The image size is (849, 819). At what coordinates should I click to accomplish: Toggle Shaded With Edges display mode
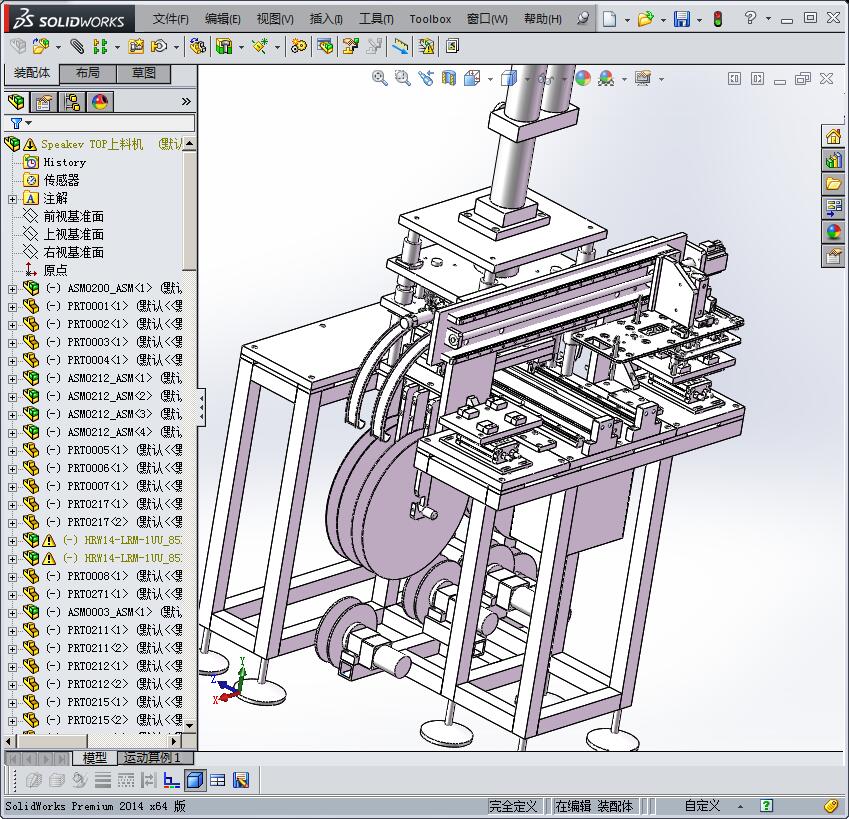(196, 780)
